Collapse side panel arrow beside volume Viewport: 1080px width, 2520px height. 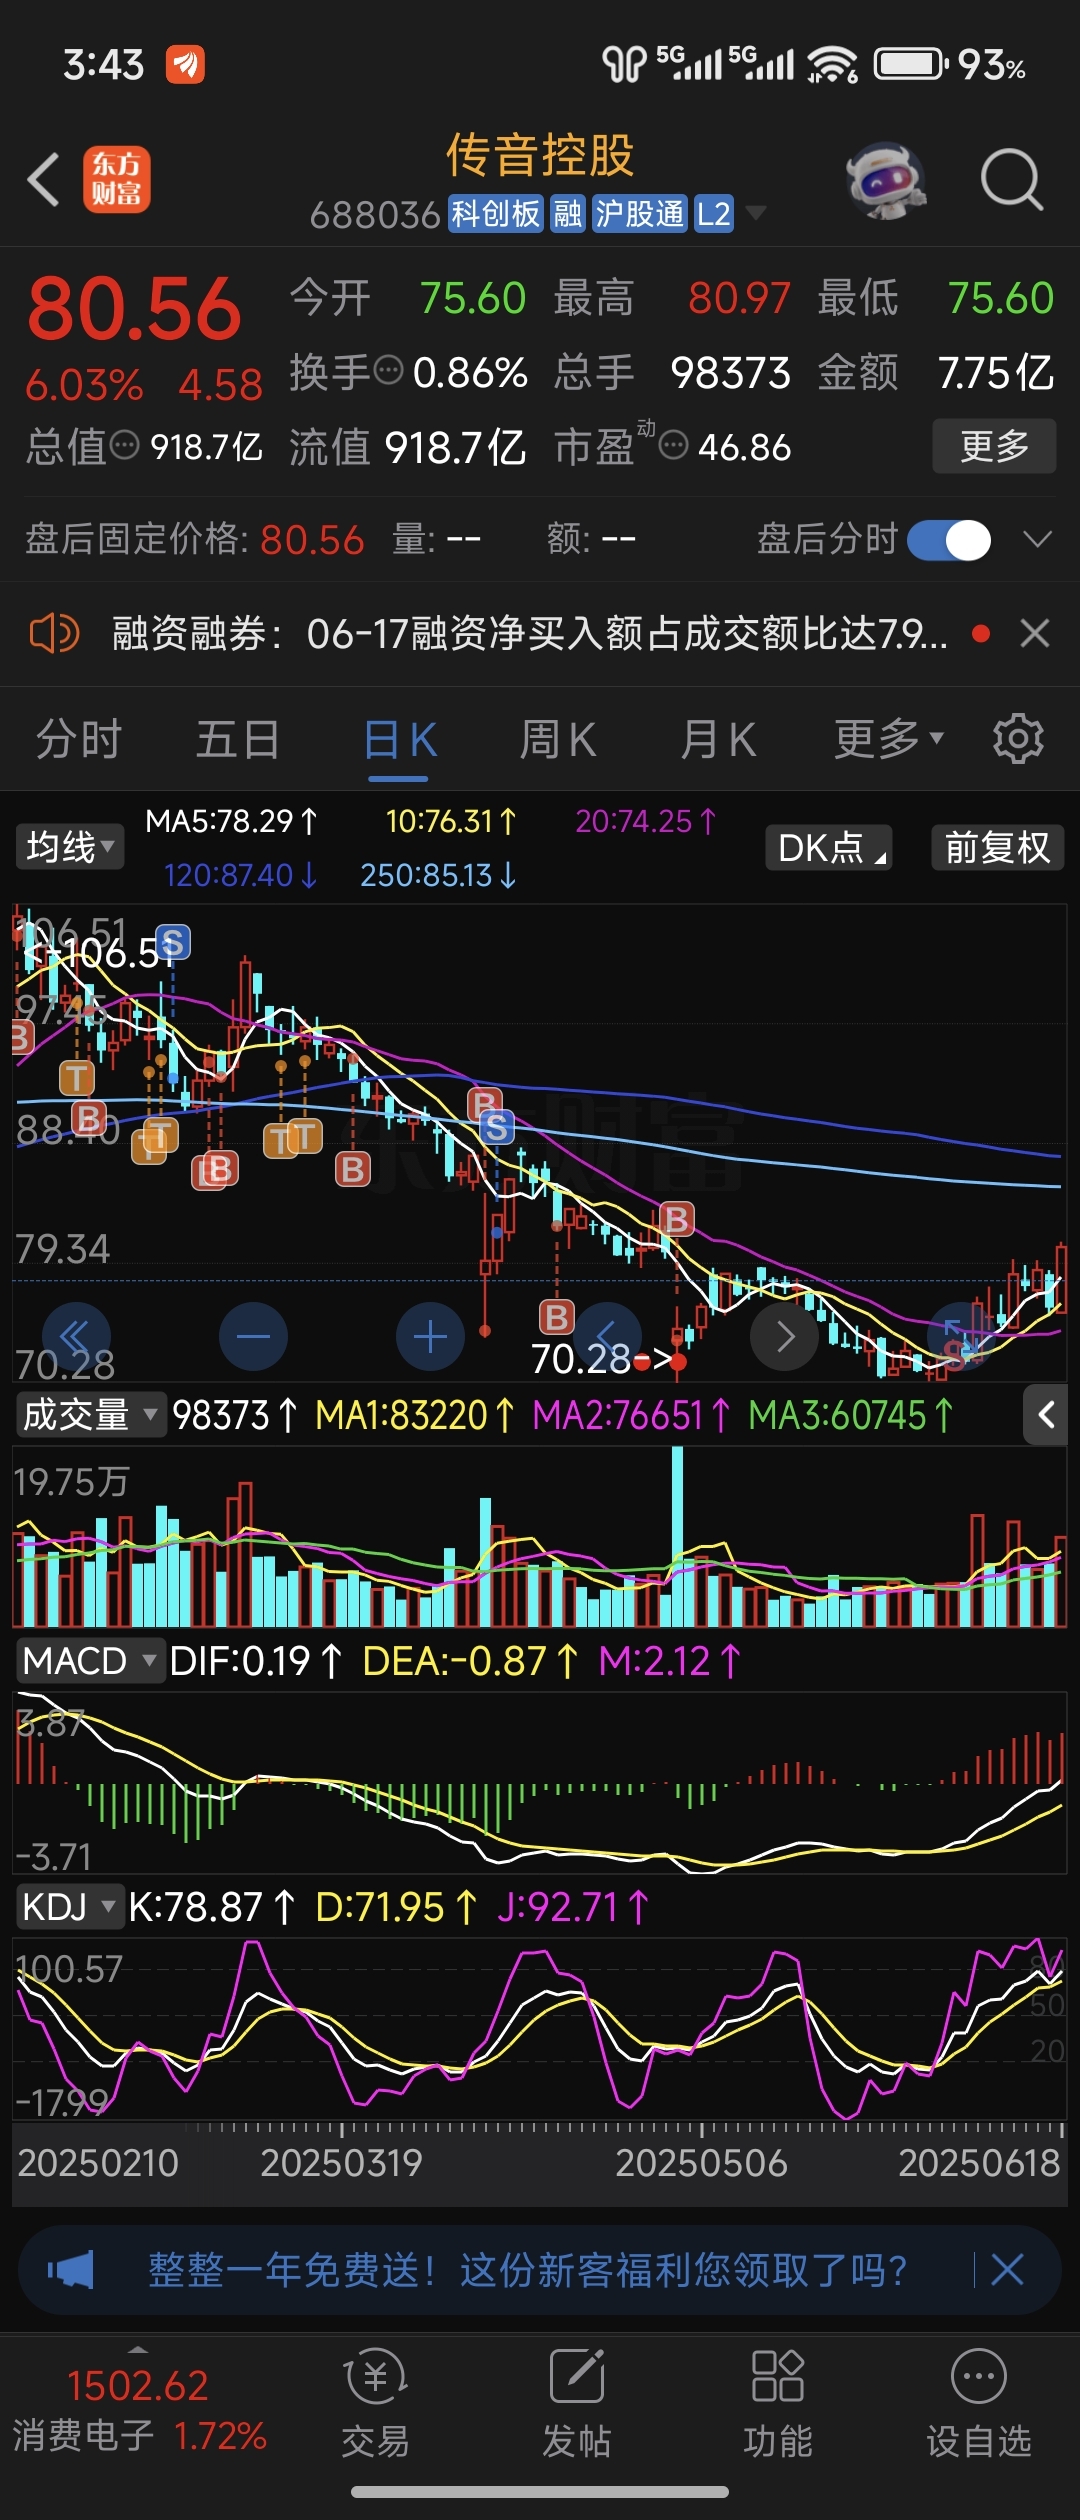(x=1046, y=1415)
